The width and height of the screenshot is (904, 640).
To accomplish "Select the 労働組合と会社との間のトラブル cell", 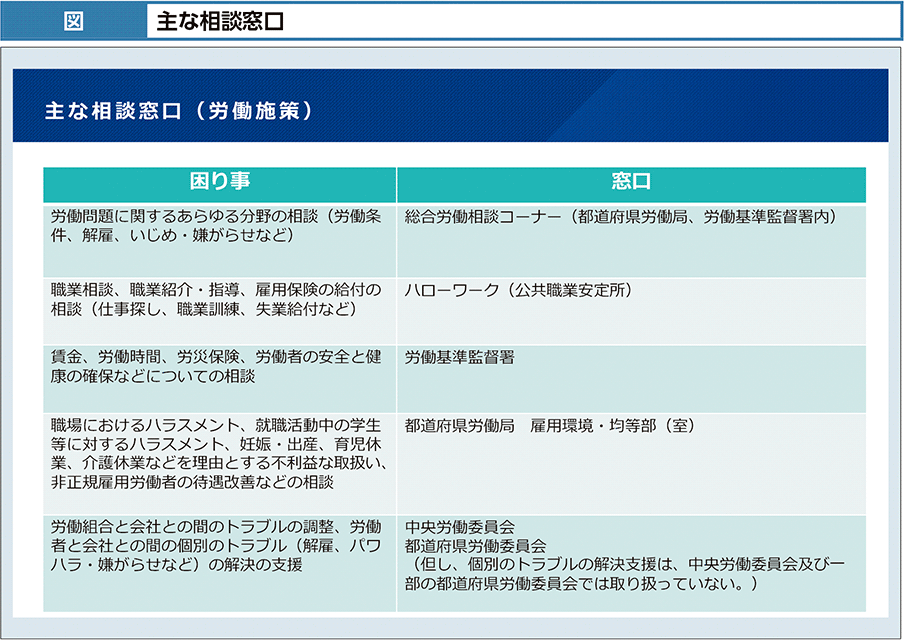I will pos(216,545).
